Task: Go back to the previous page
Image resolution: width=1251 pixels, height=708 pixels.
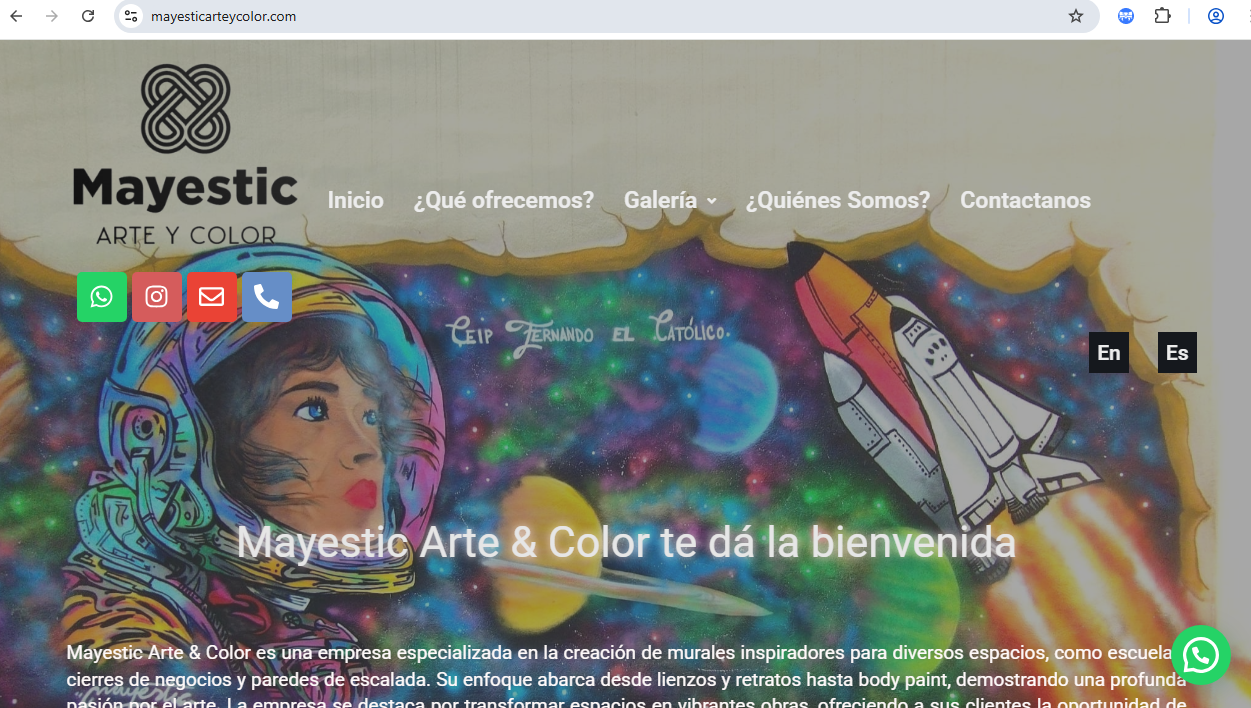Action: click(17, 16)
